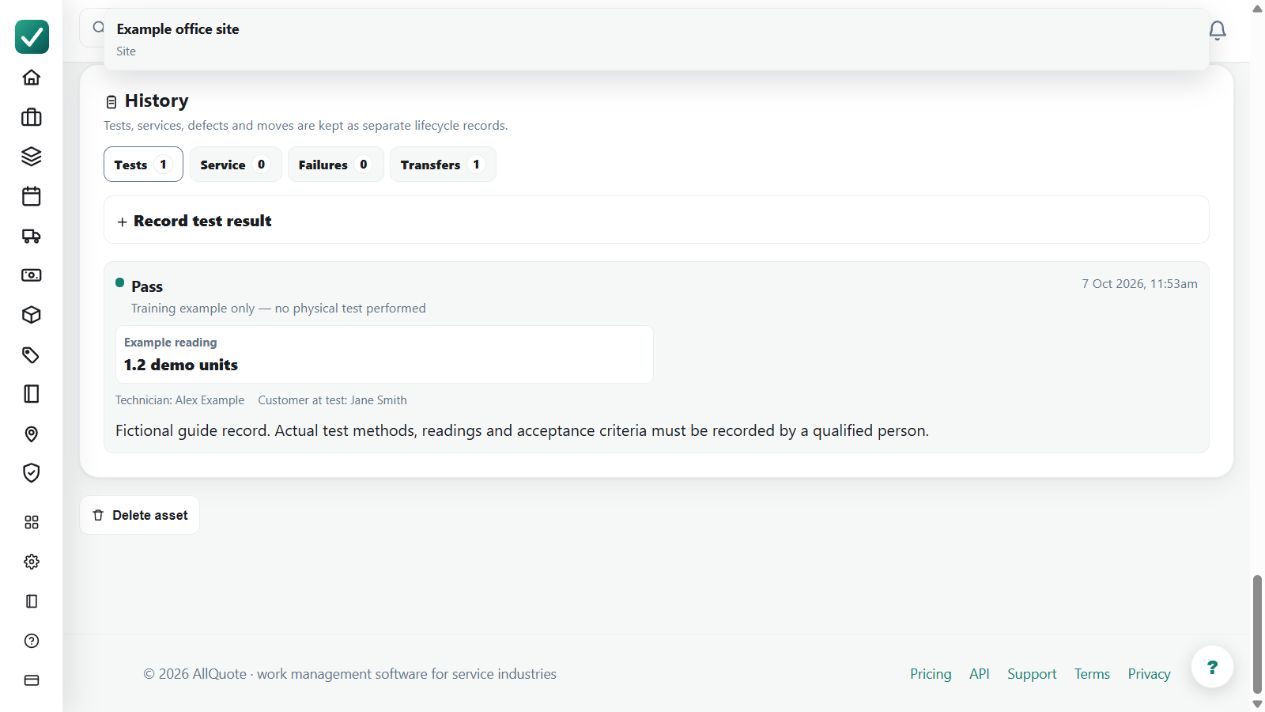Open the Pricing footer link
Viewport: 1265px width, 712px height.
pyautogui.click(x=930, y=674)
